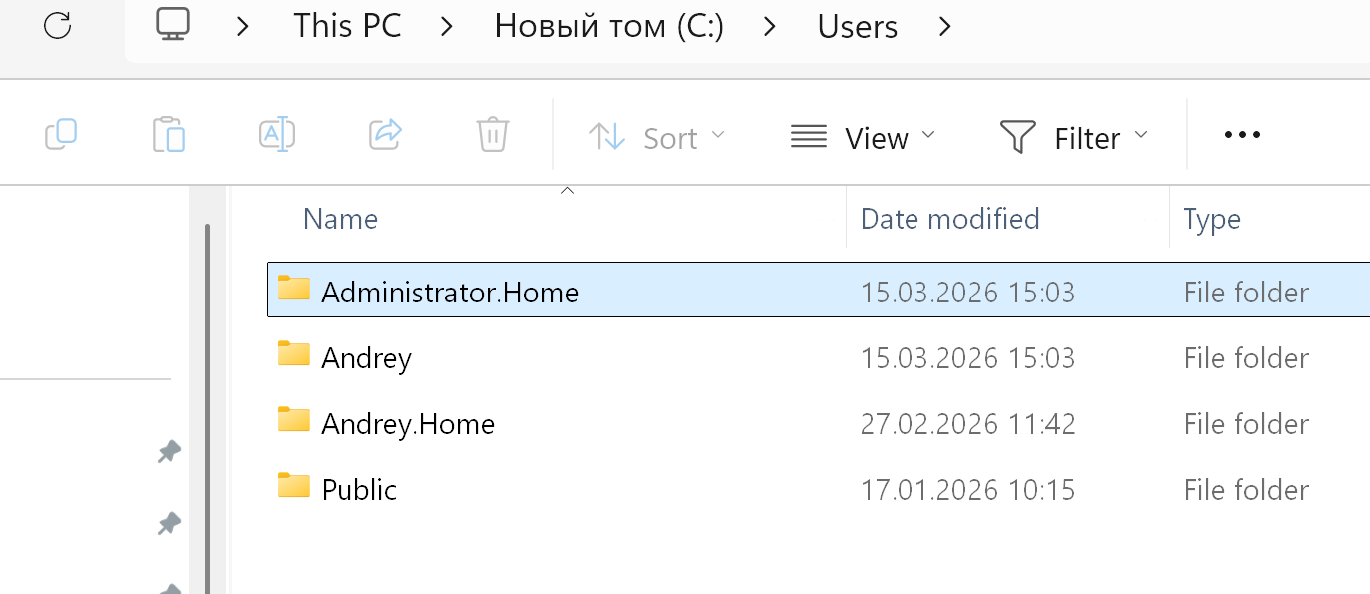Screen dimensions: 1370x594
Task: Navigate to This PC breadcrumb
Action: click(347, 27)
